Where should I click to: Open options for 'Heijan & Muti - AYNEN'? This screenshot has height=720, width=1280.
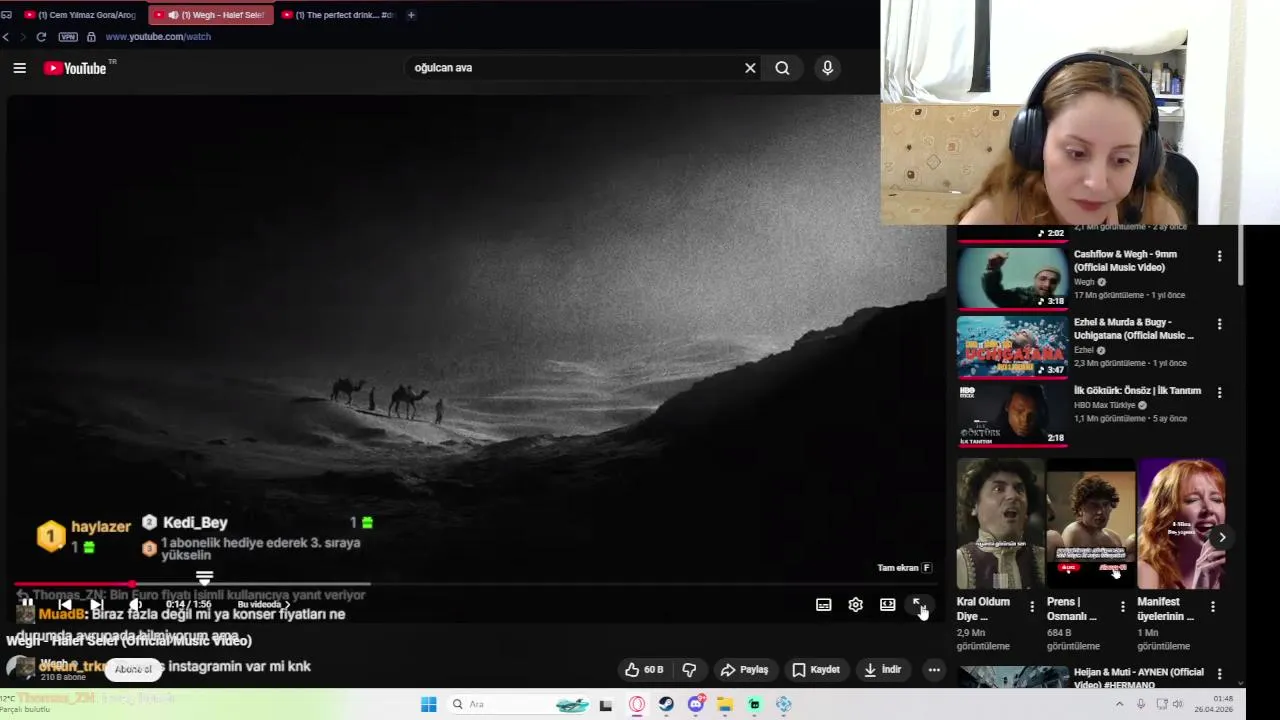[1219, 675]
